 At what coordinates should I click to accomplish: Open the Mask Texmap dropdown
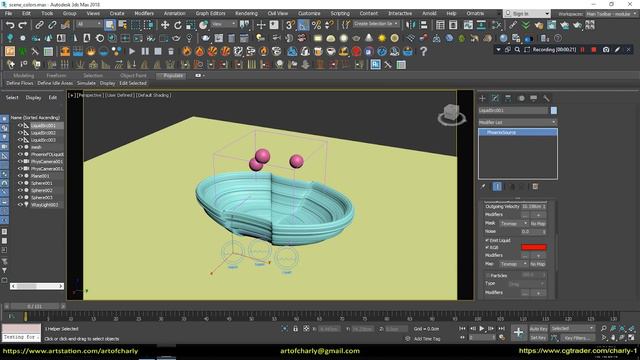coord(513,224)
